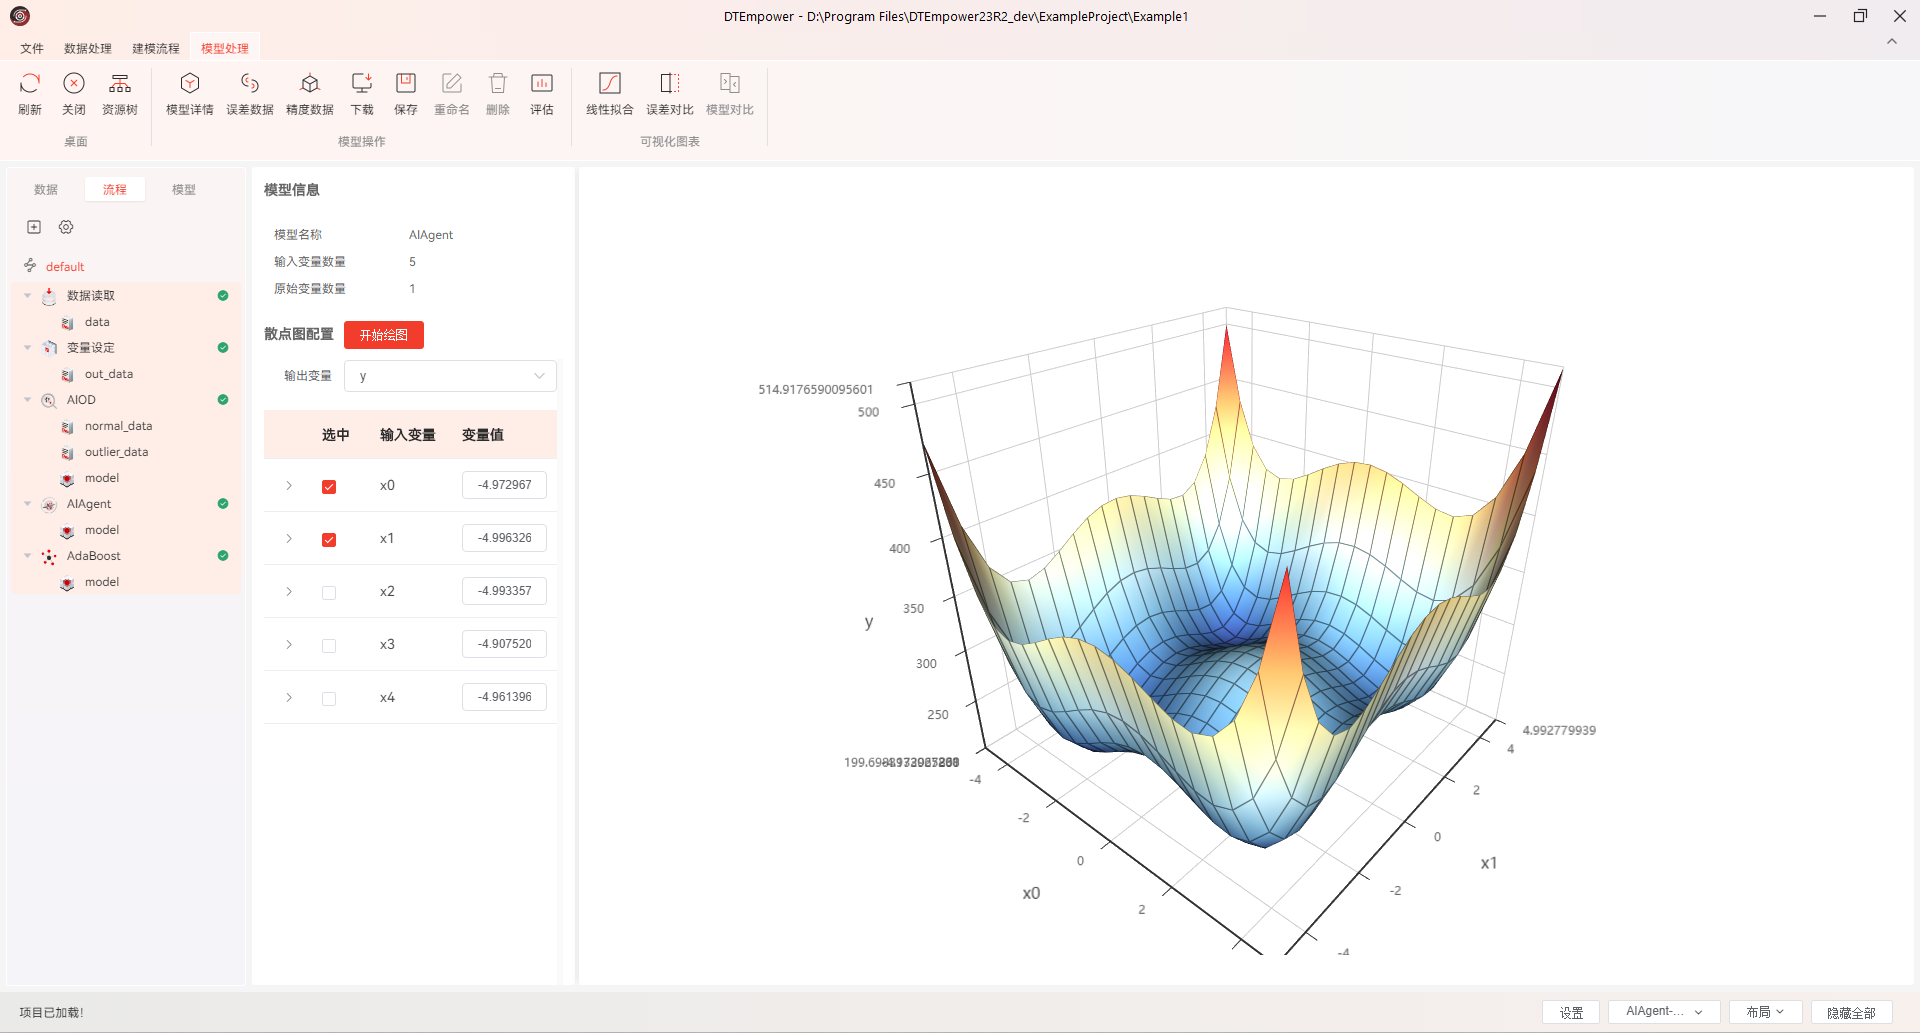Click the x4 variable value field
Viewport: 1920px width, 1033px height.
click(x=504, y=697)
